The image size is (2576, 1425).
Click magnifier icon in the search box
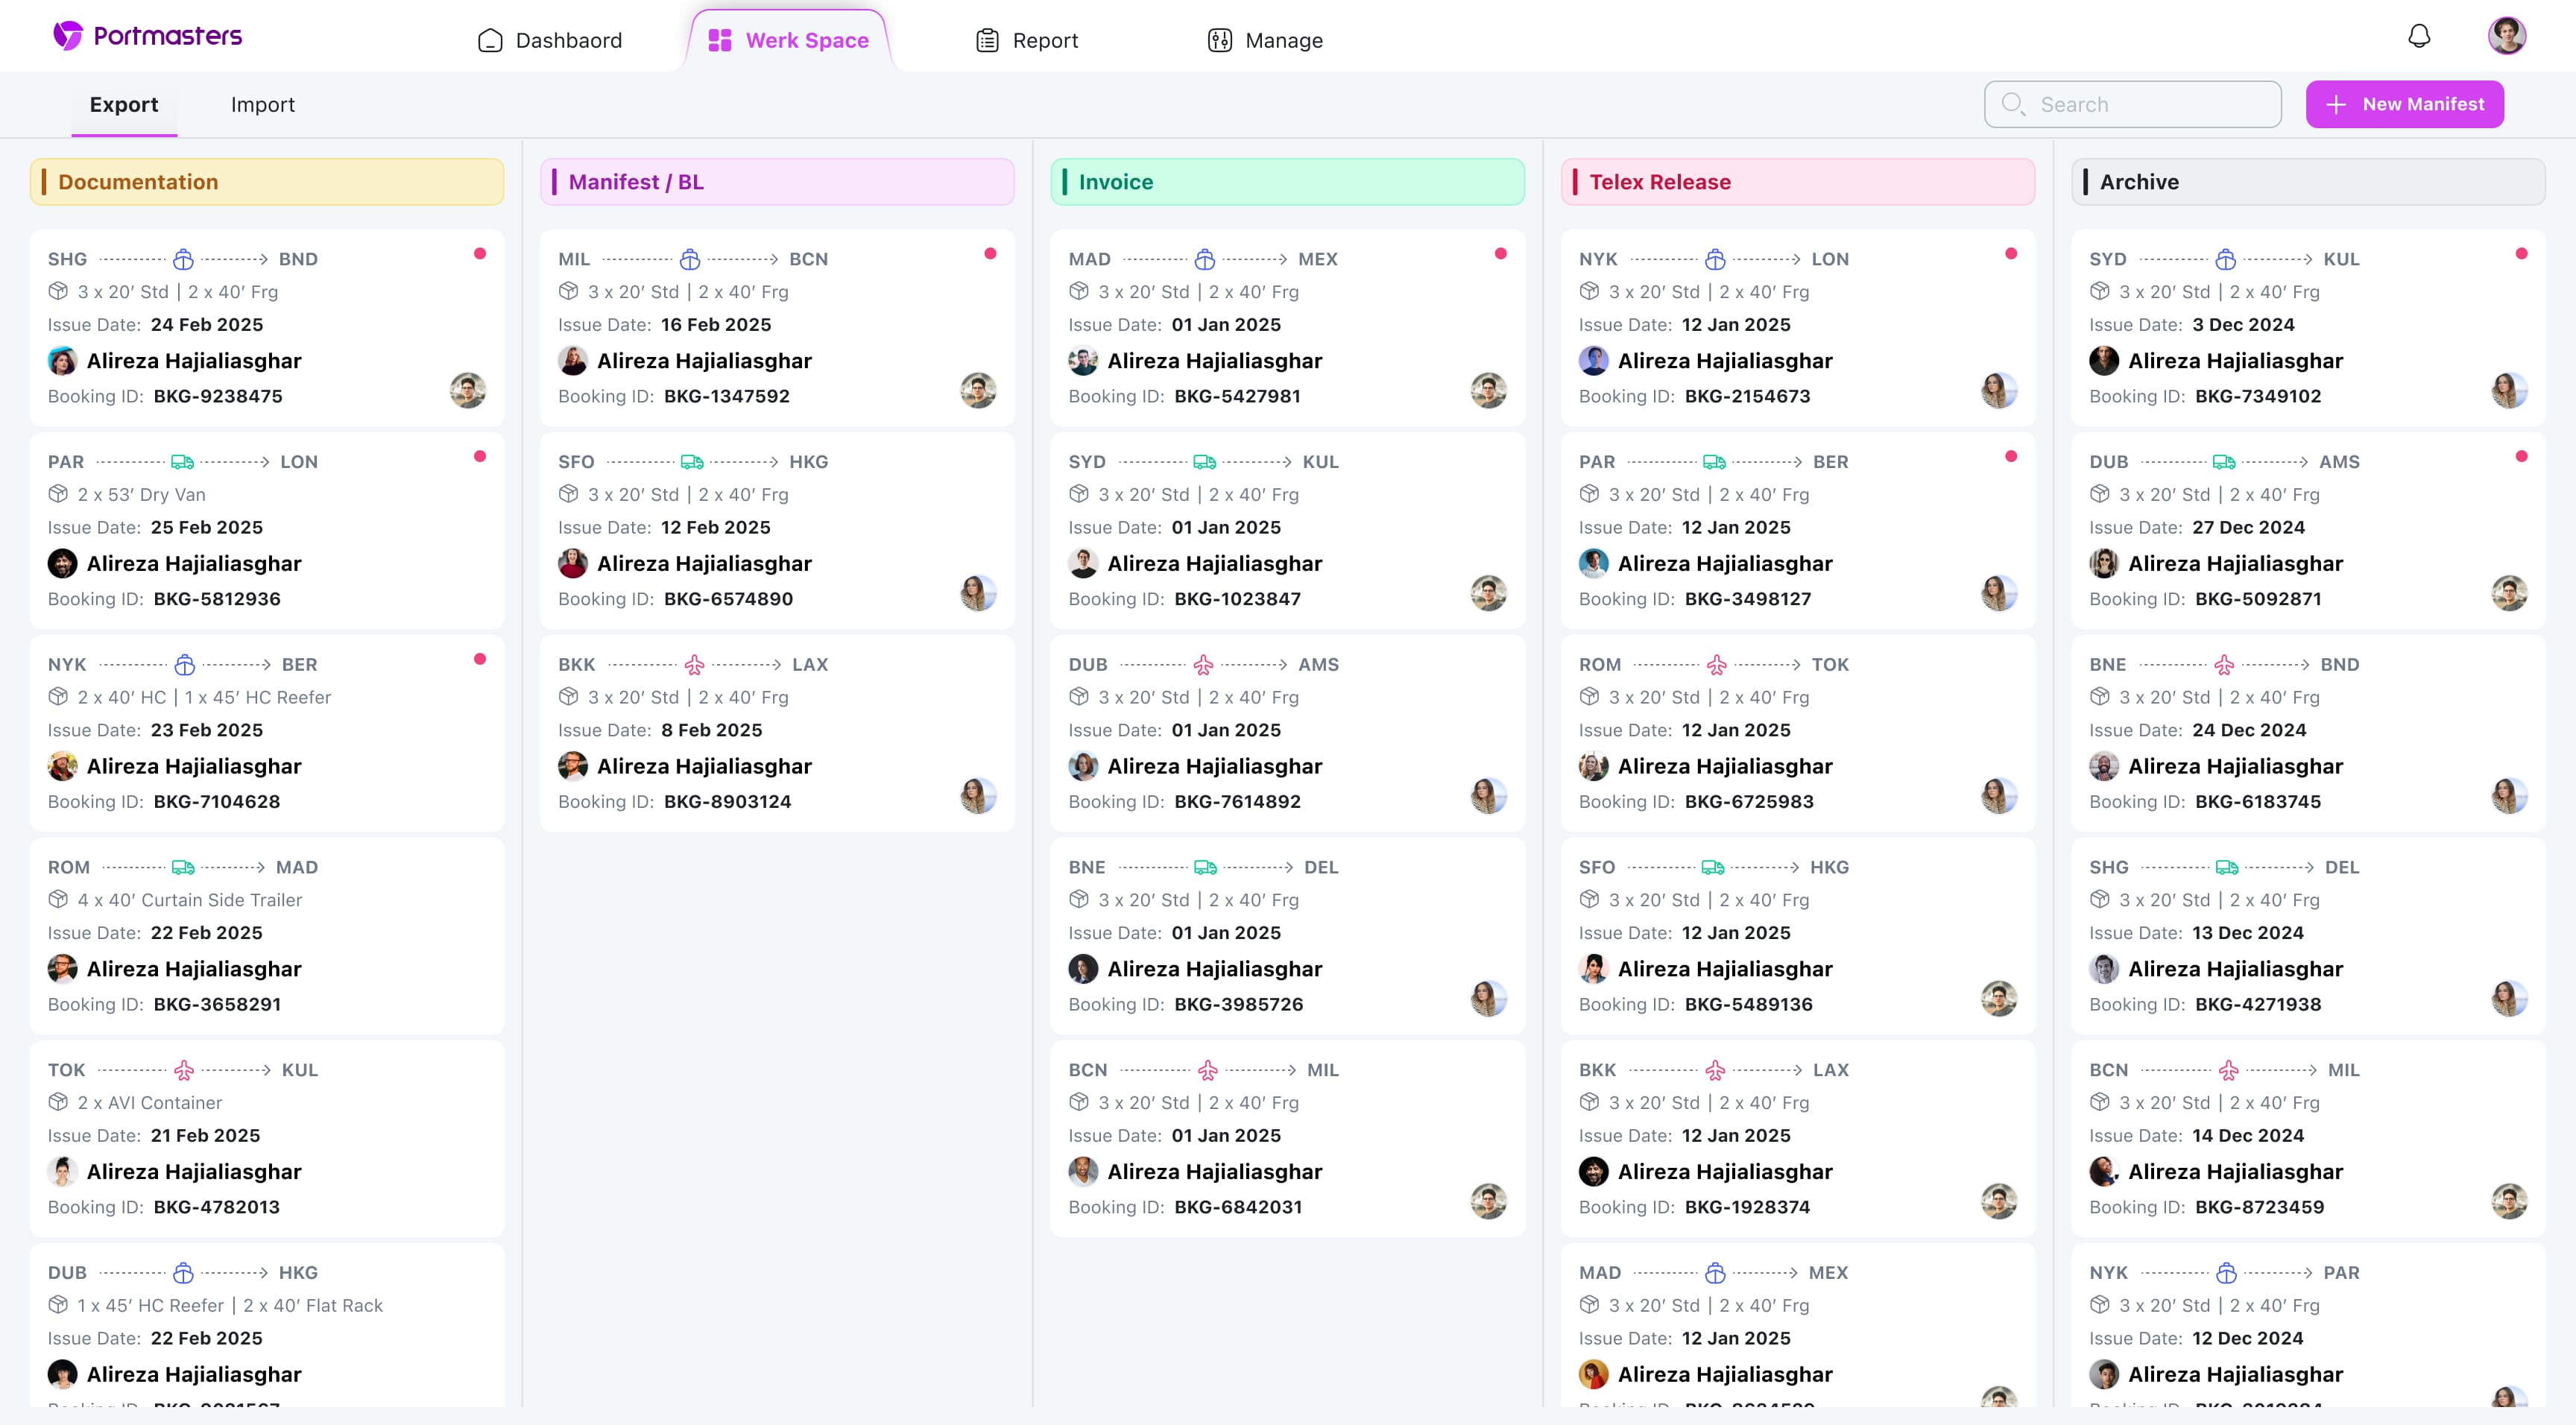coord(2012,104)
